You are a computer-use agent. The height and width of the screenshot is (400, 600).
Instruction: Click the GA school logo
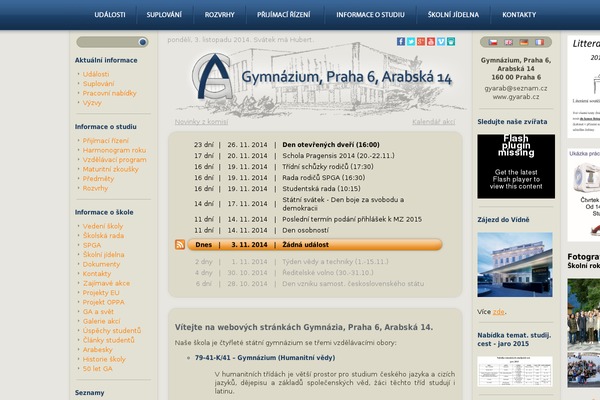coord(213,77)
